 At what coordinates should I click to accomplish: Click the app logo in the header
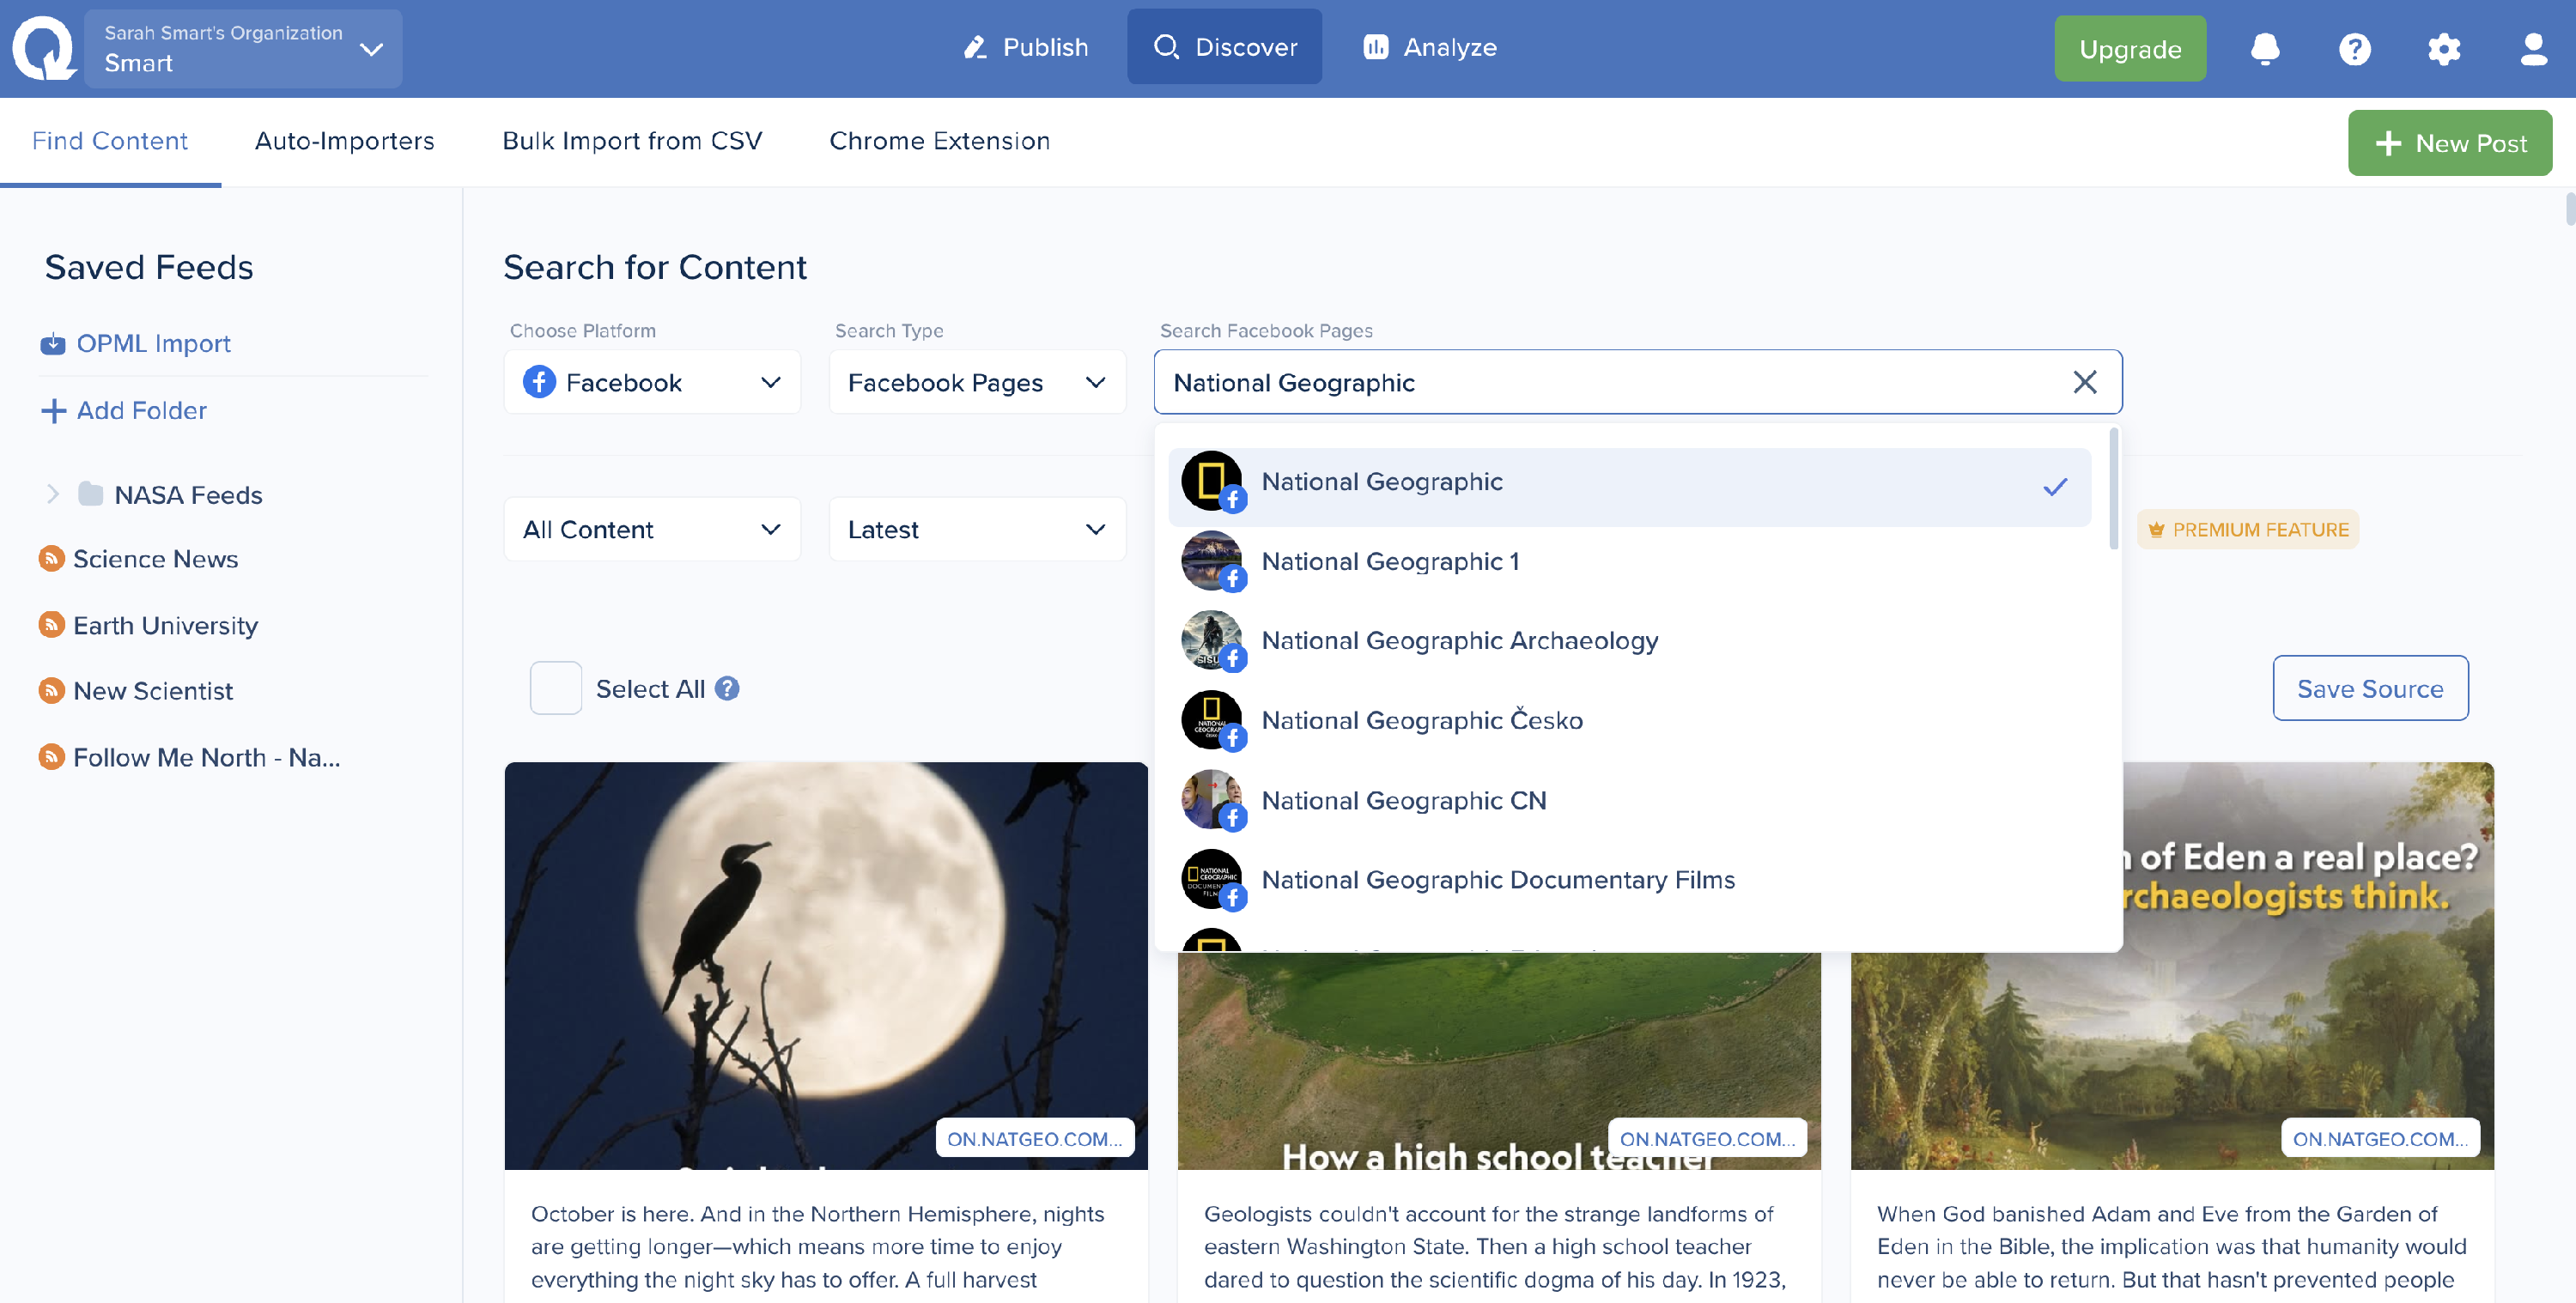click(x=42, y=48)
